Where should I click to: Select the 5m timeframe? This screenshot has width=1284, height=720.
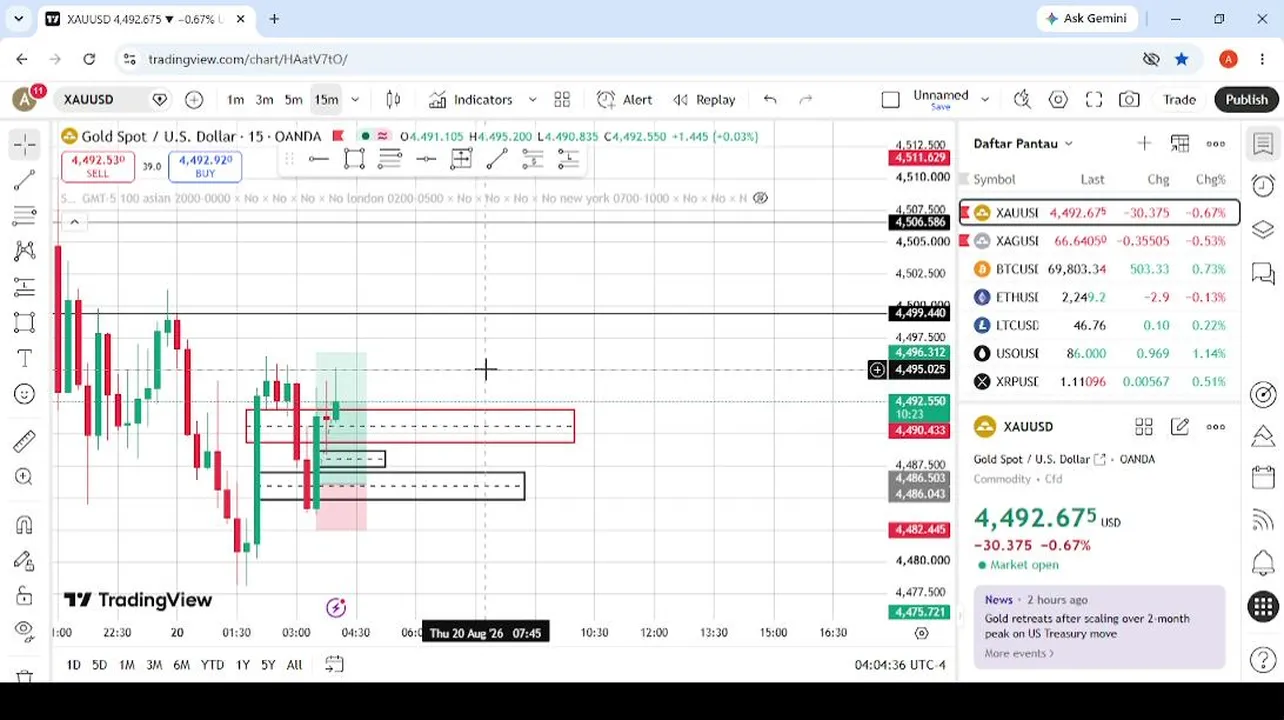tap(293, 99)
